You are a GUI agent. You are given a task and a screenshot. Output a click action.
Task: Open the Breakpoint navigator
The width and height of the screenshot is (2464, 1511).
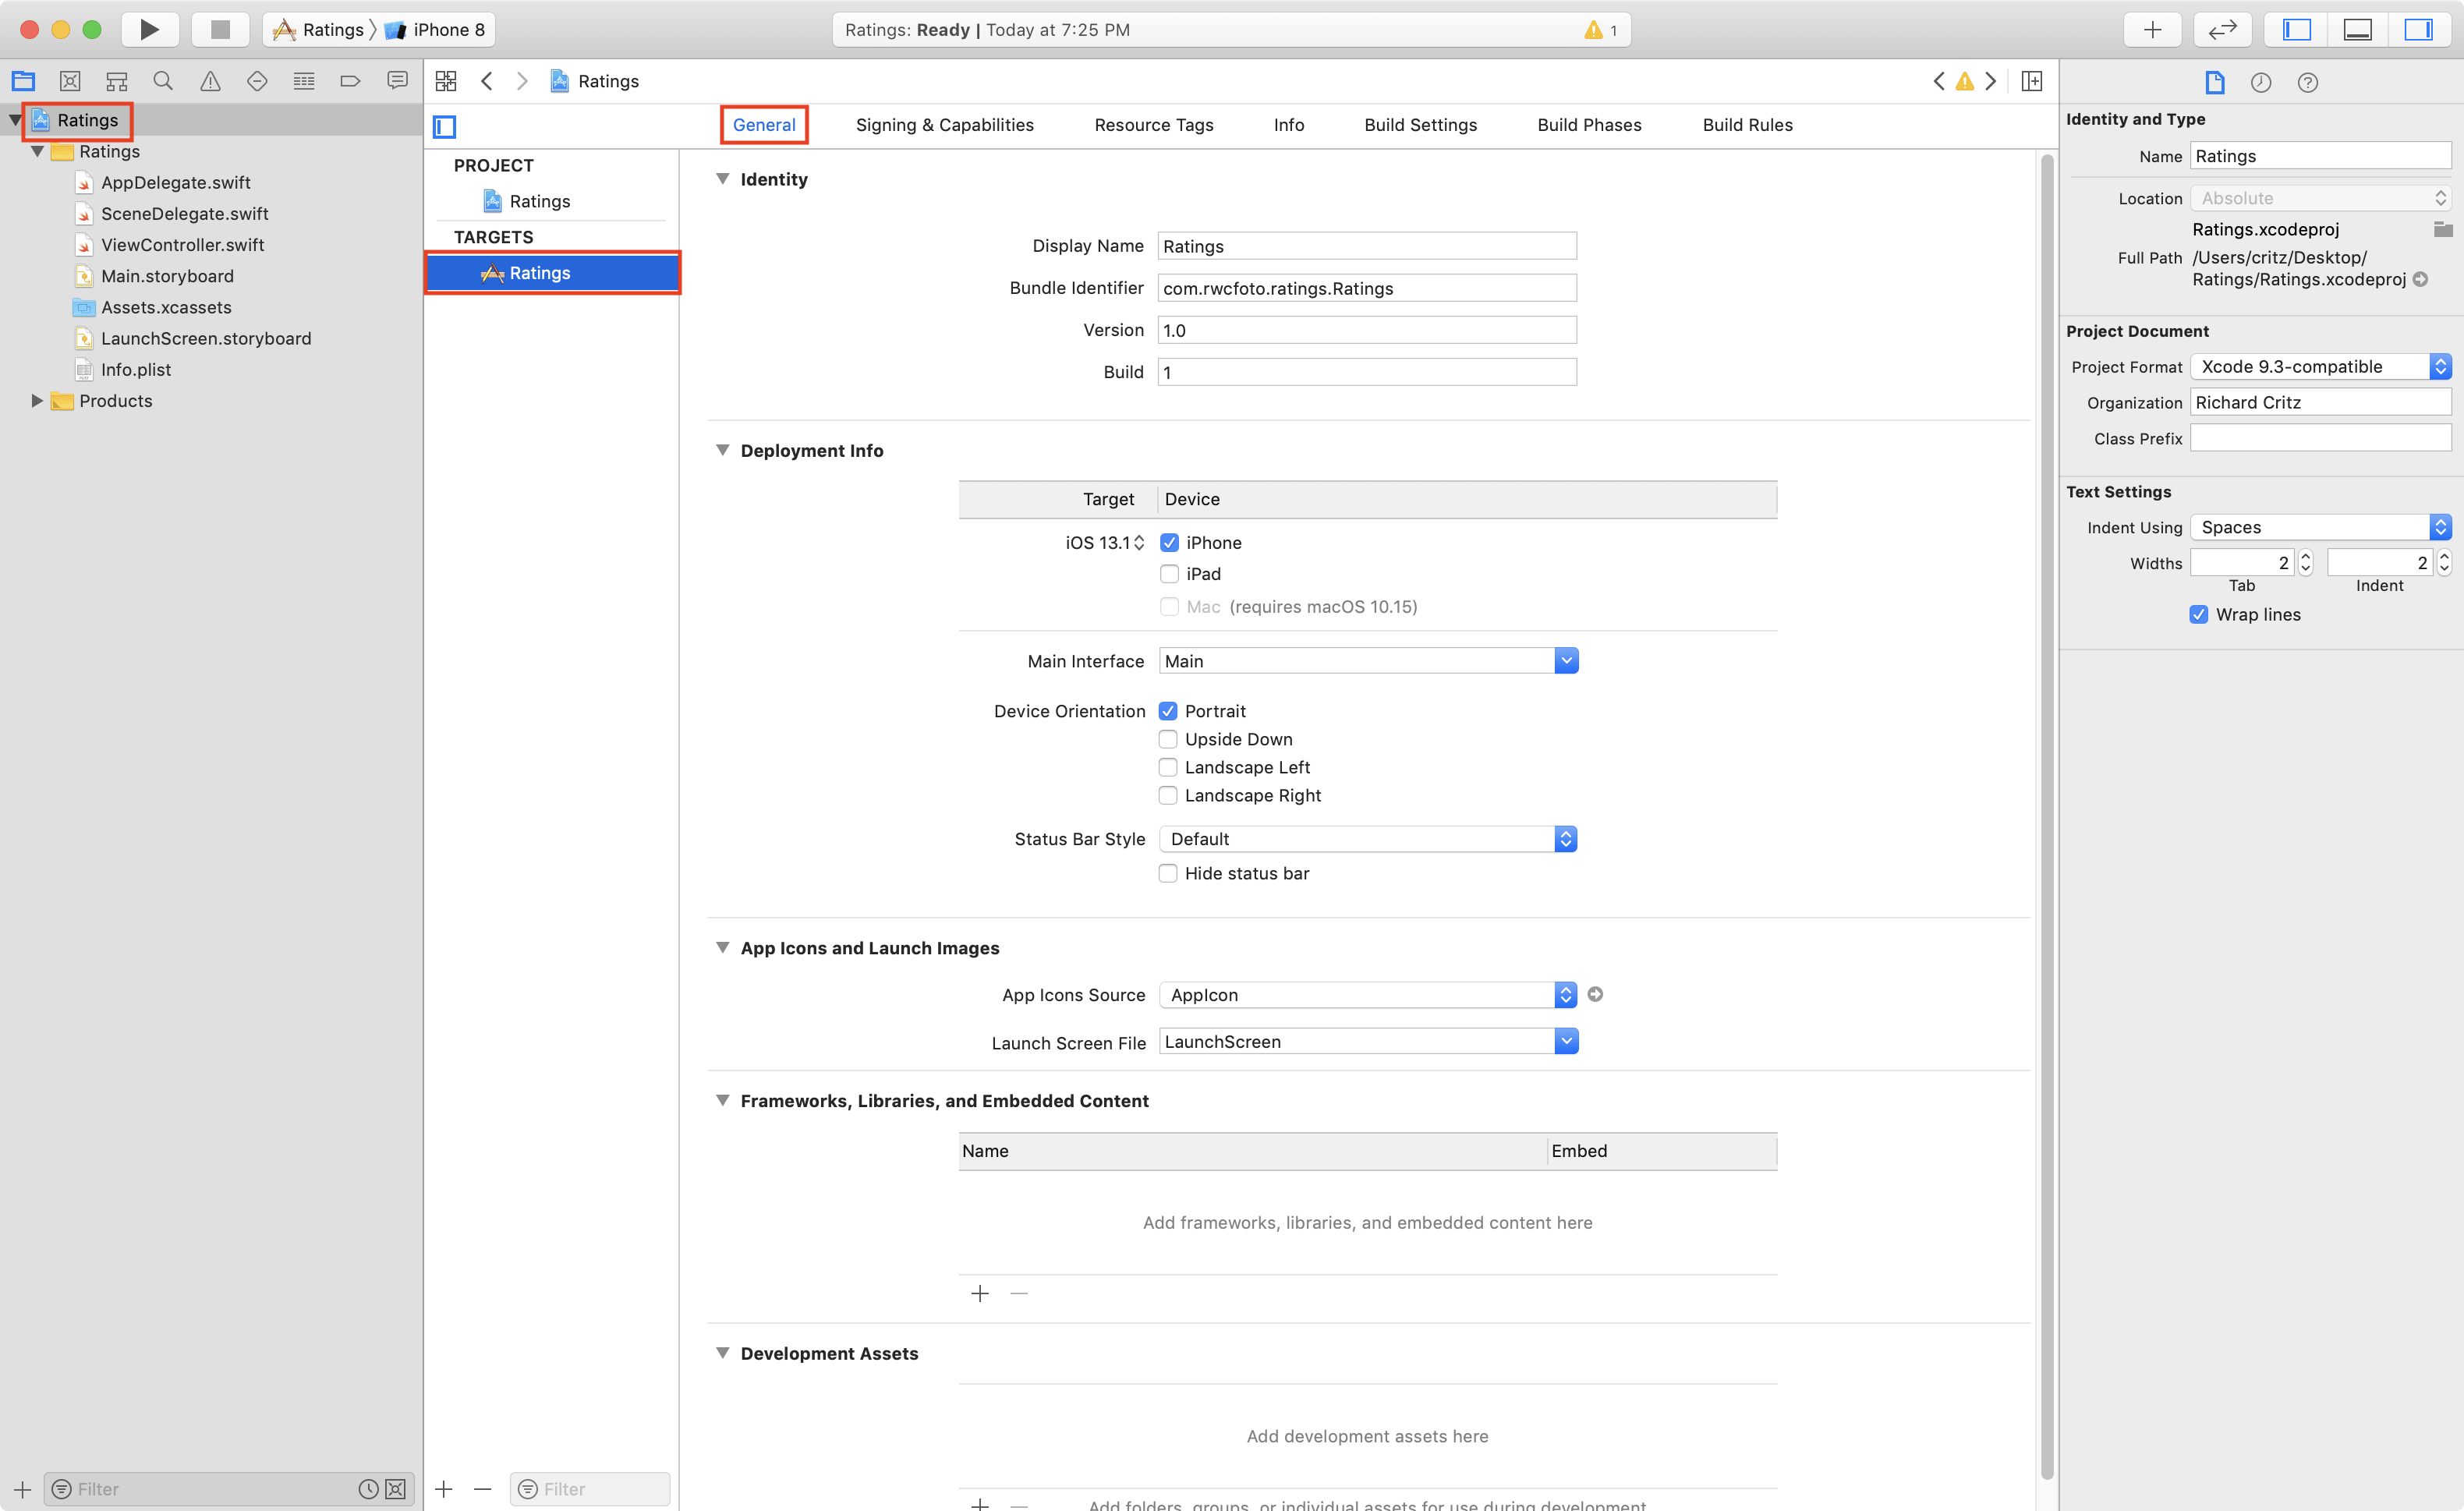[350, 81]
